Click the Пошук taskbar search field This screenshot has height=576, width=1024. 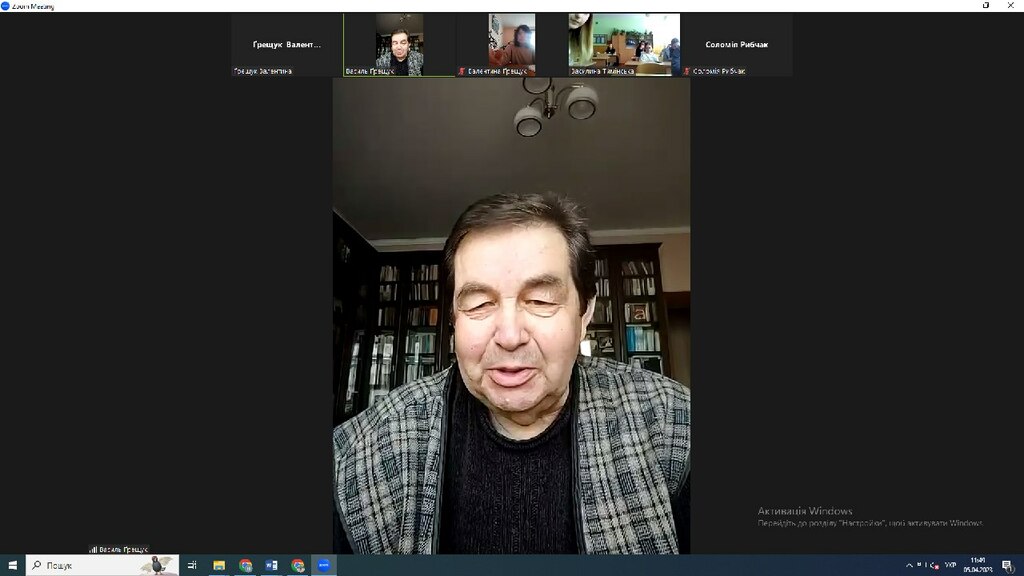pos(103,565)
